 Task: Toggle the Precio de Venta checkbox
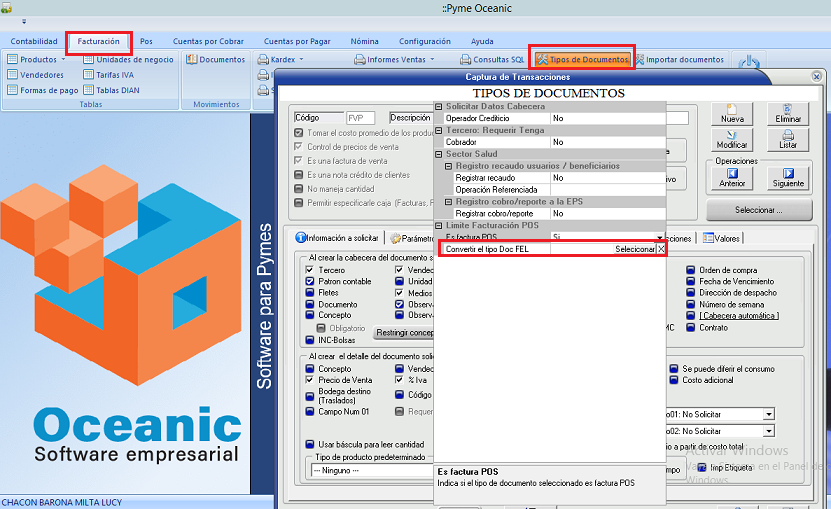[x=310, y=380]
